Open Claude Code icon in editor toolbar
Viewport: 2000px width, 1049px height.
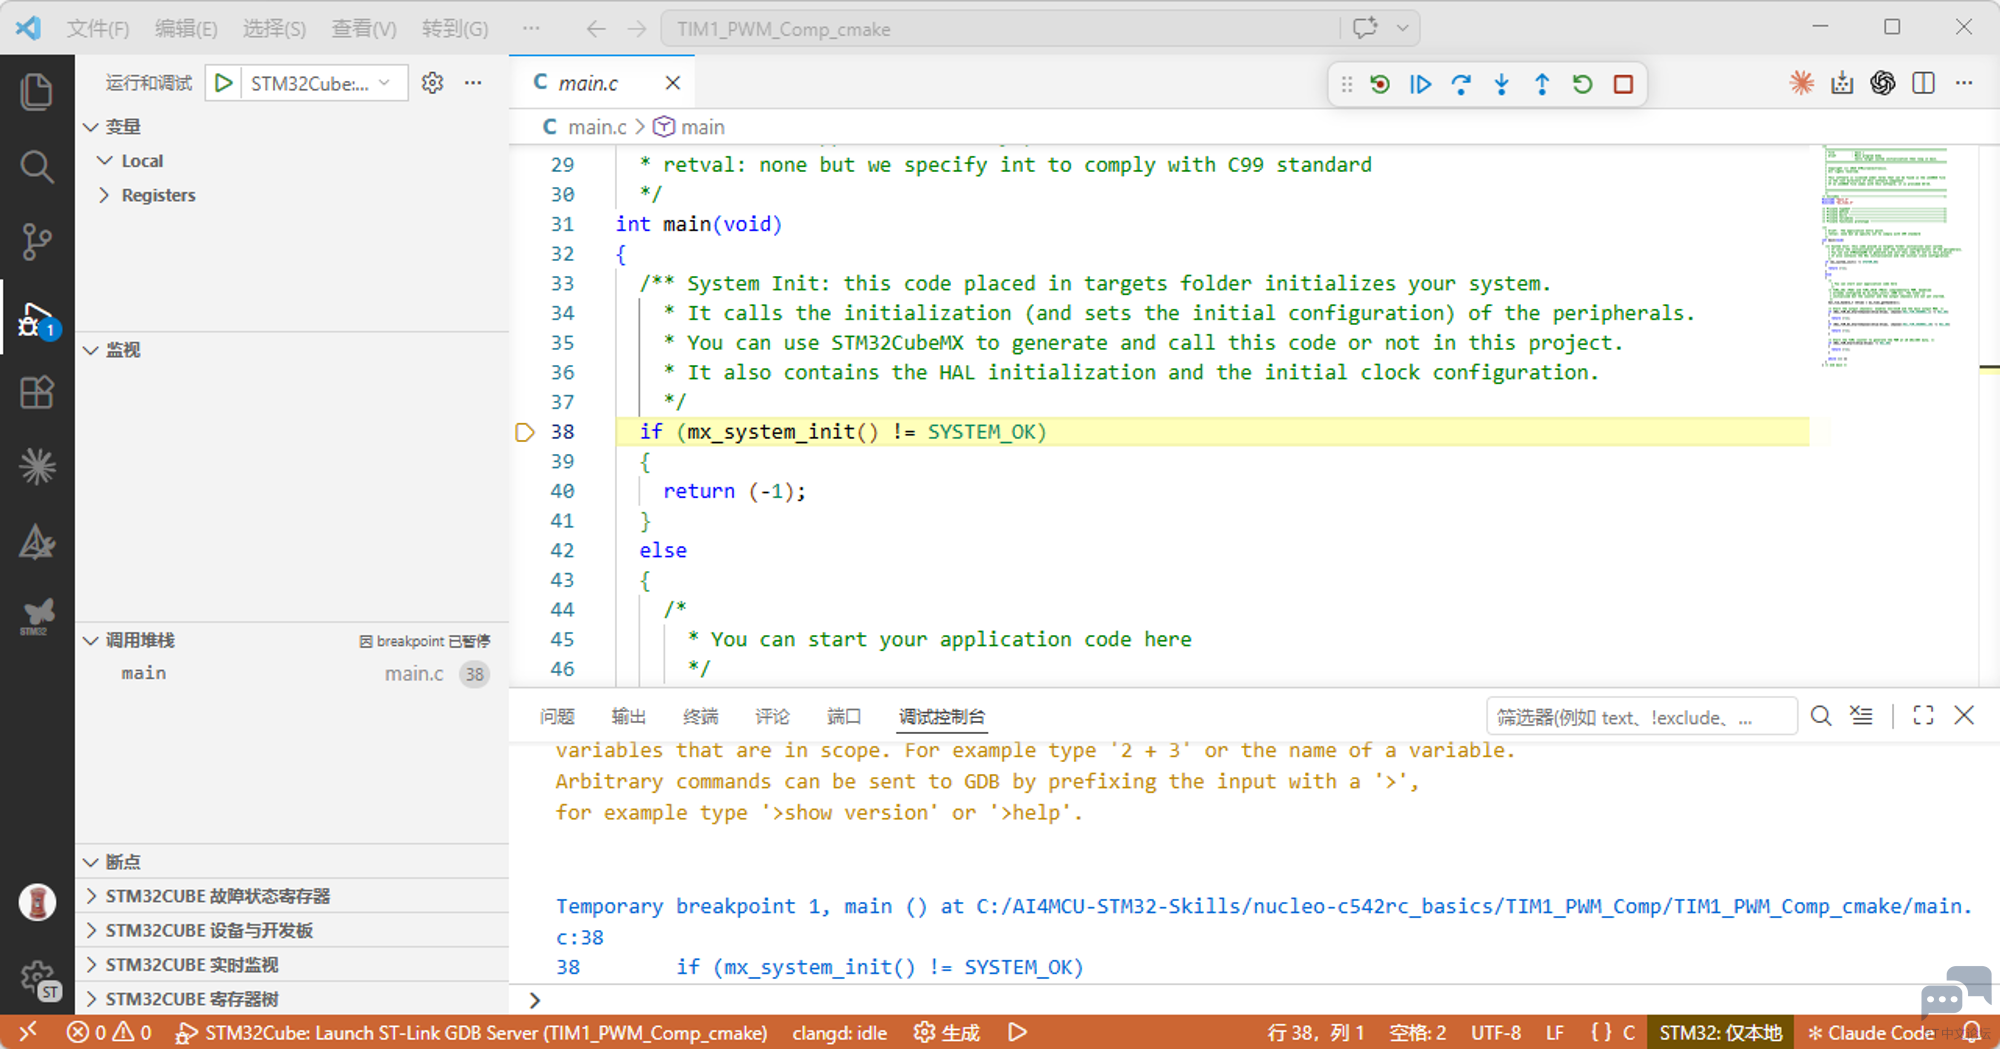1802,83
